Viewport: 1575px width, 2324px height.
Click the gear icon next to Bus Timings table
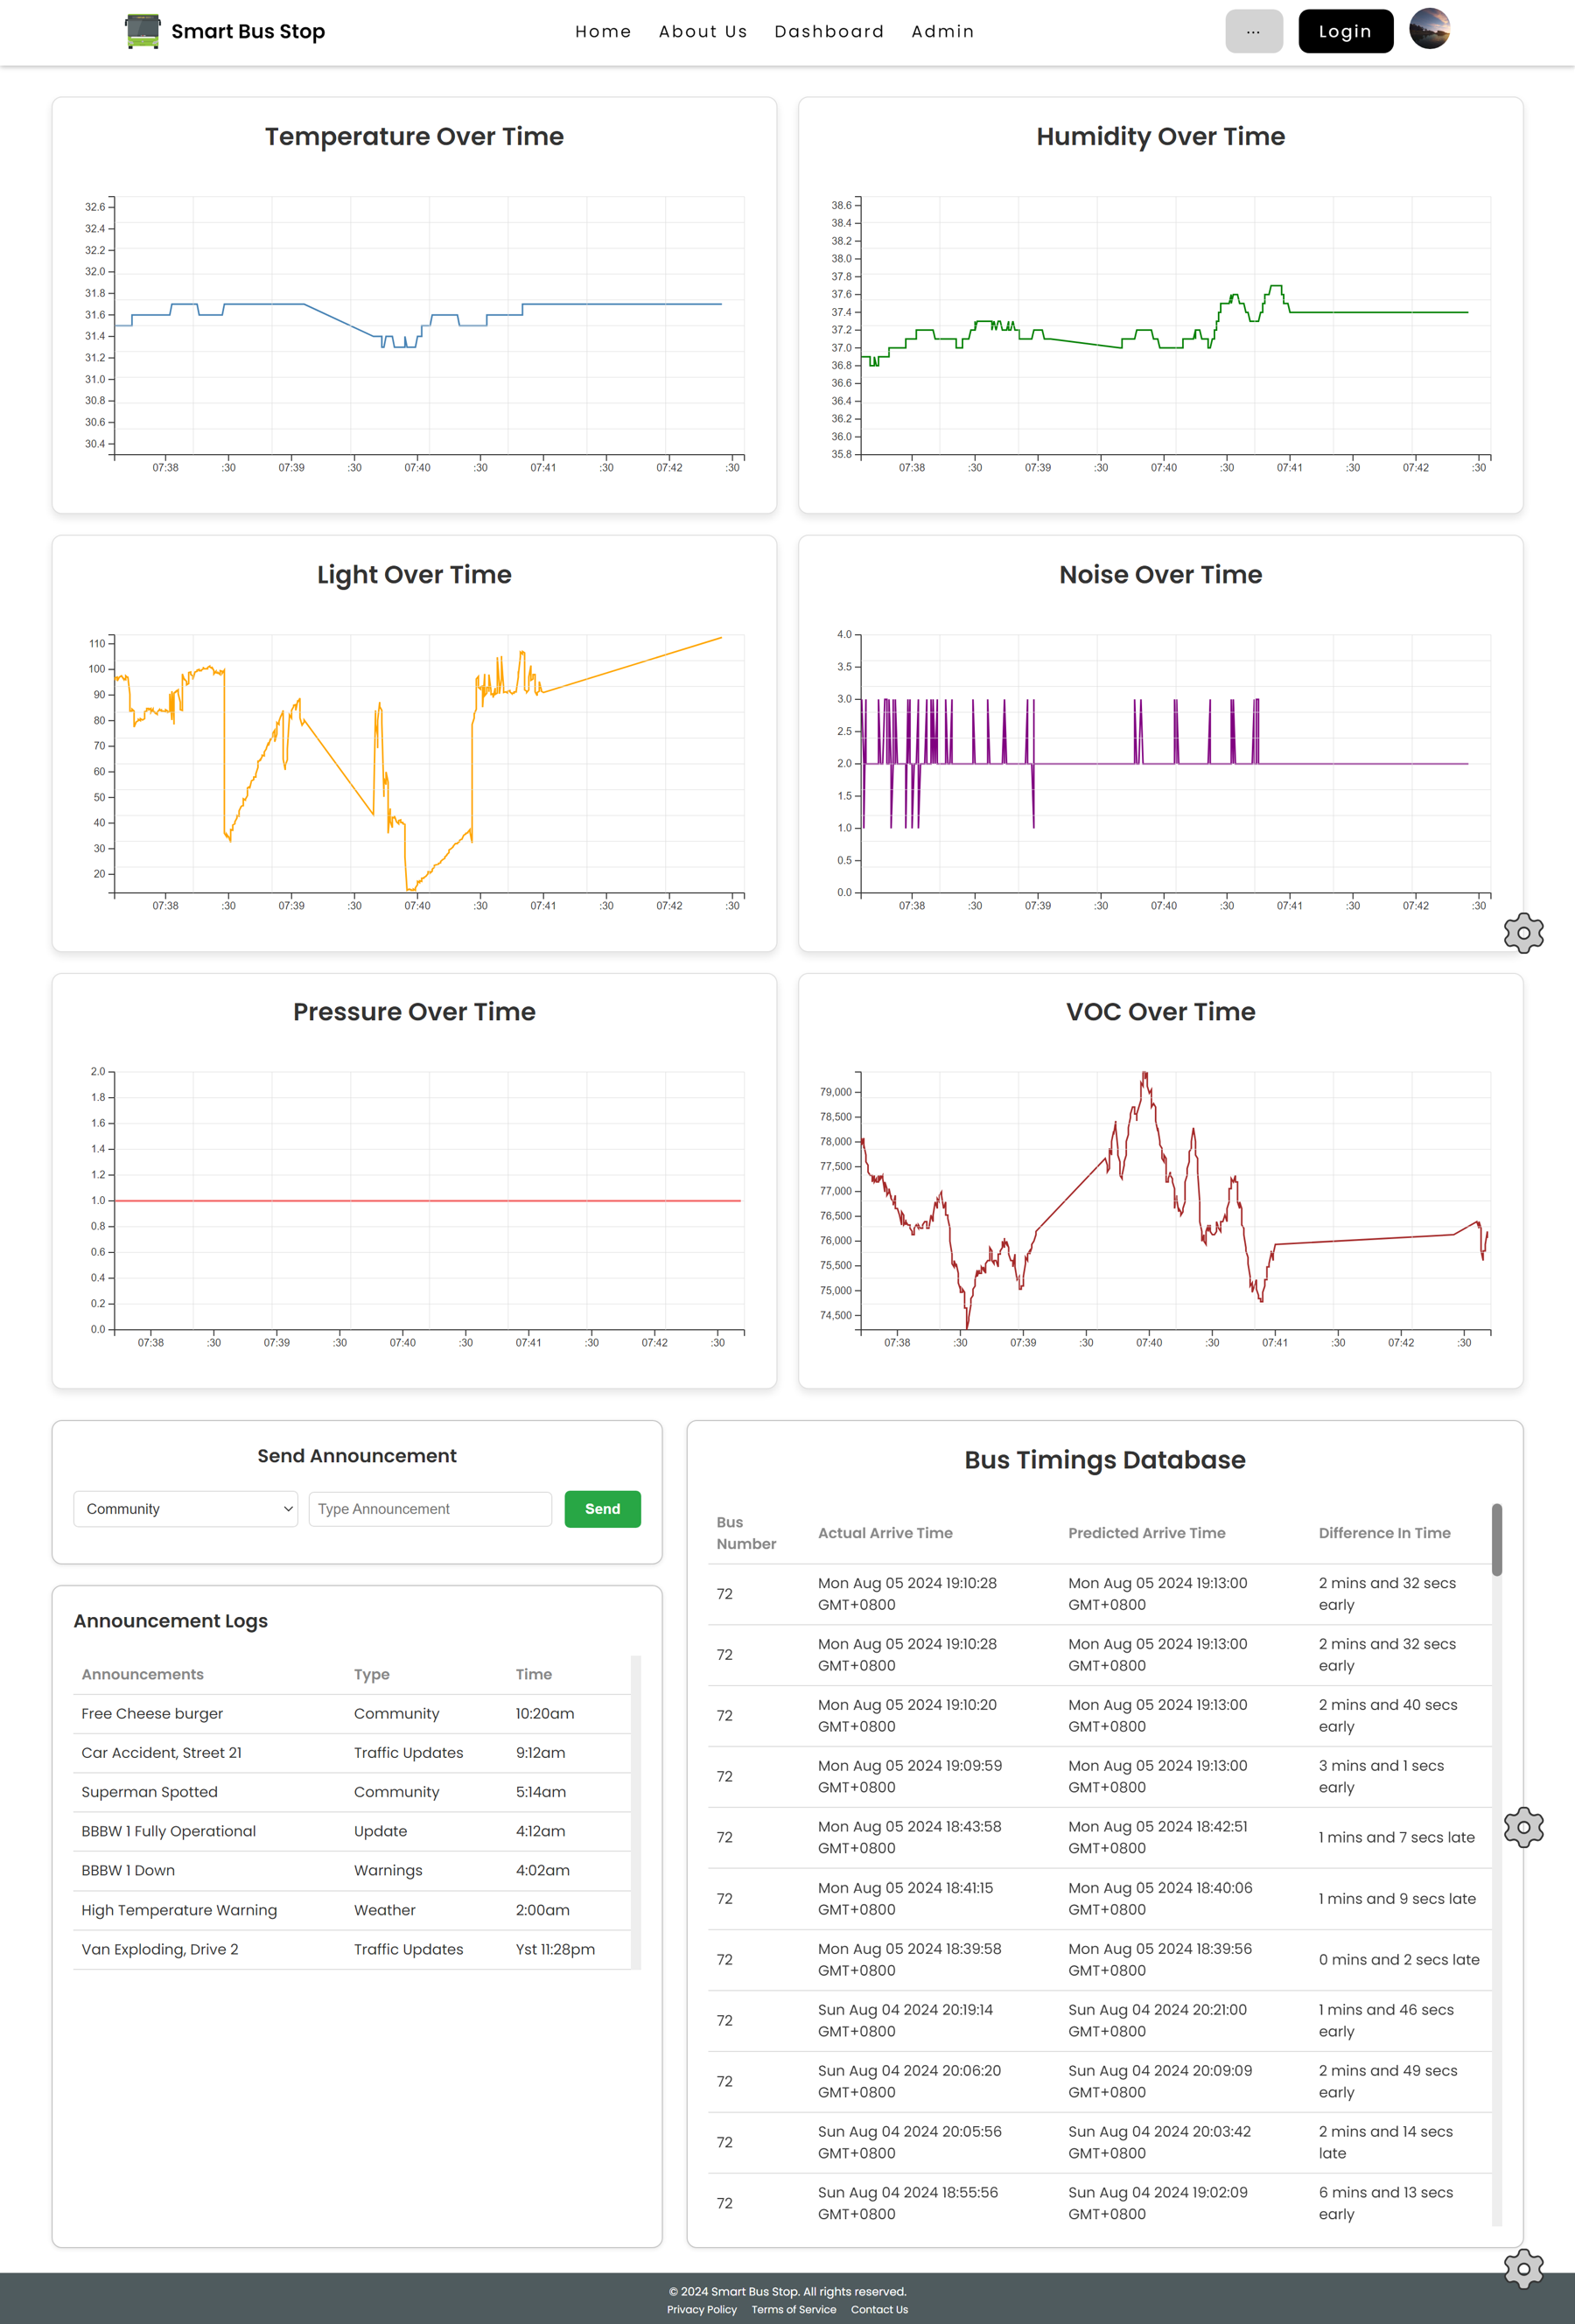point(1523,1827)
